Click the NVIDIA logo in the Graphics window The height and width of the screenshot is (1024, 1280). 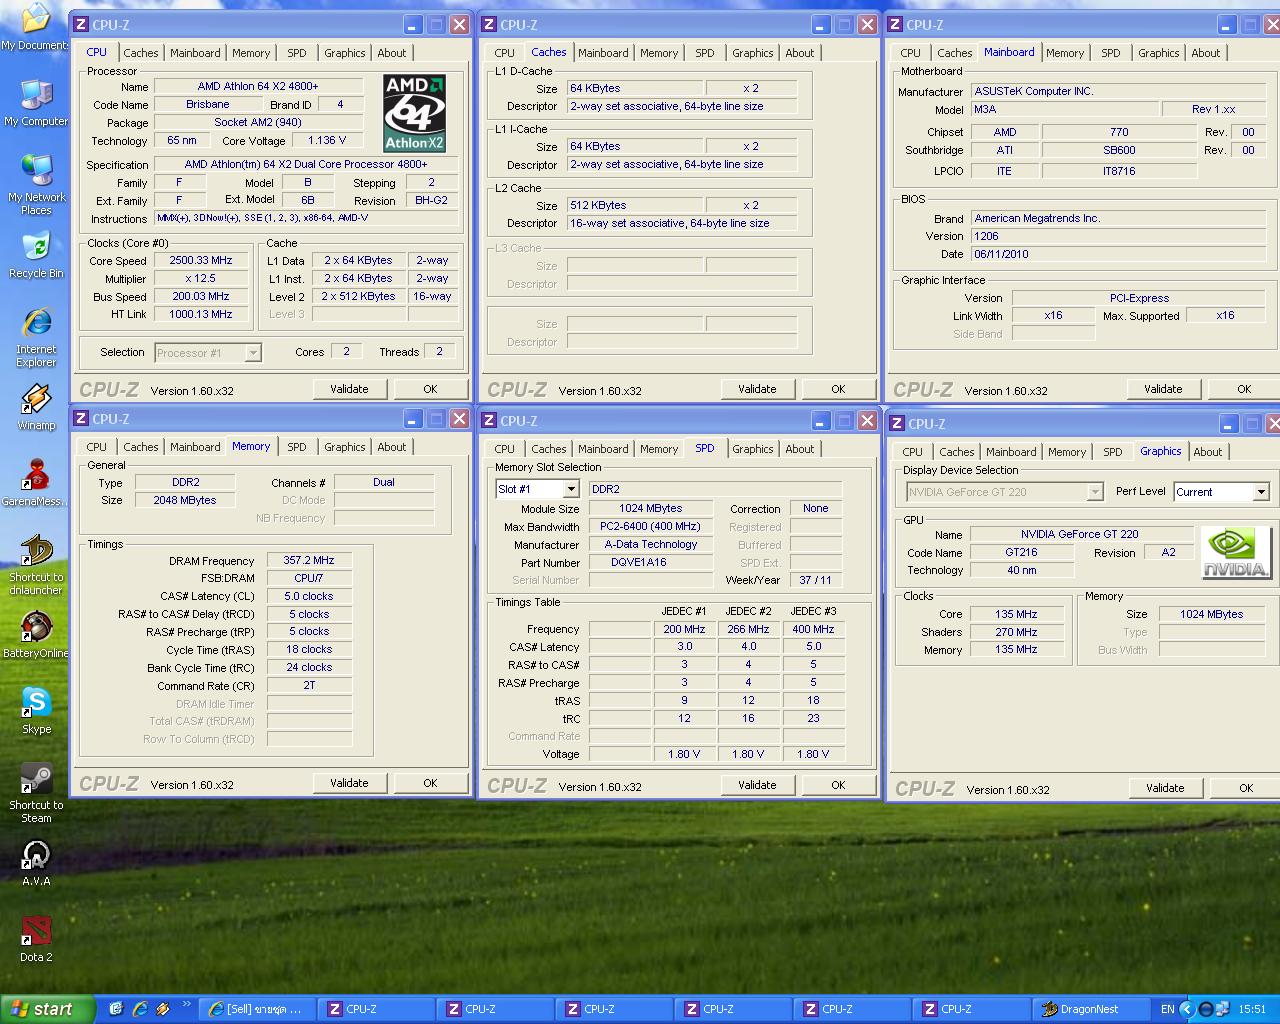[x=1236, y=553]
